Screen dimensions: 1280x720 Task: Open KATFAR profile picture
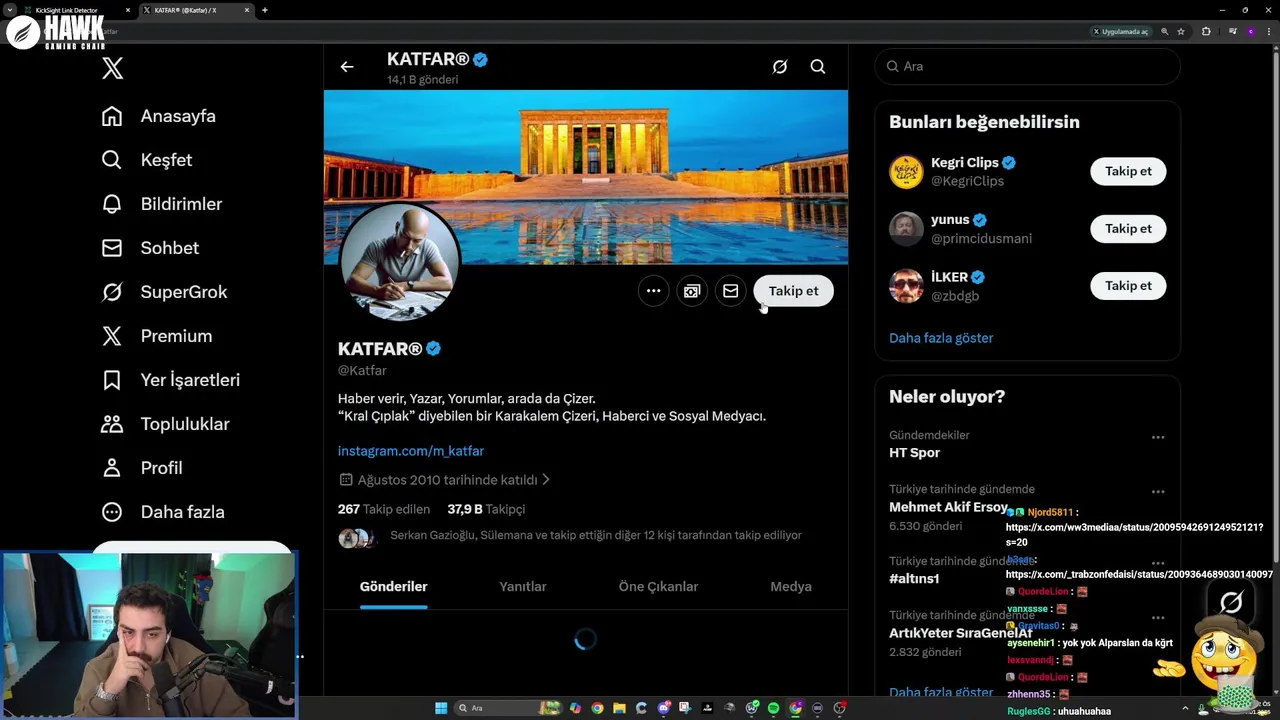pos(400,262)
